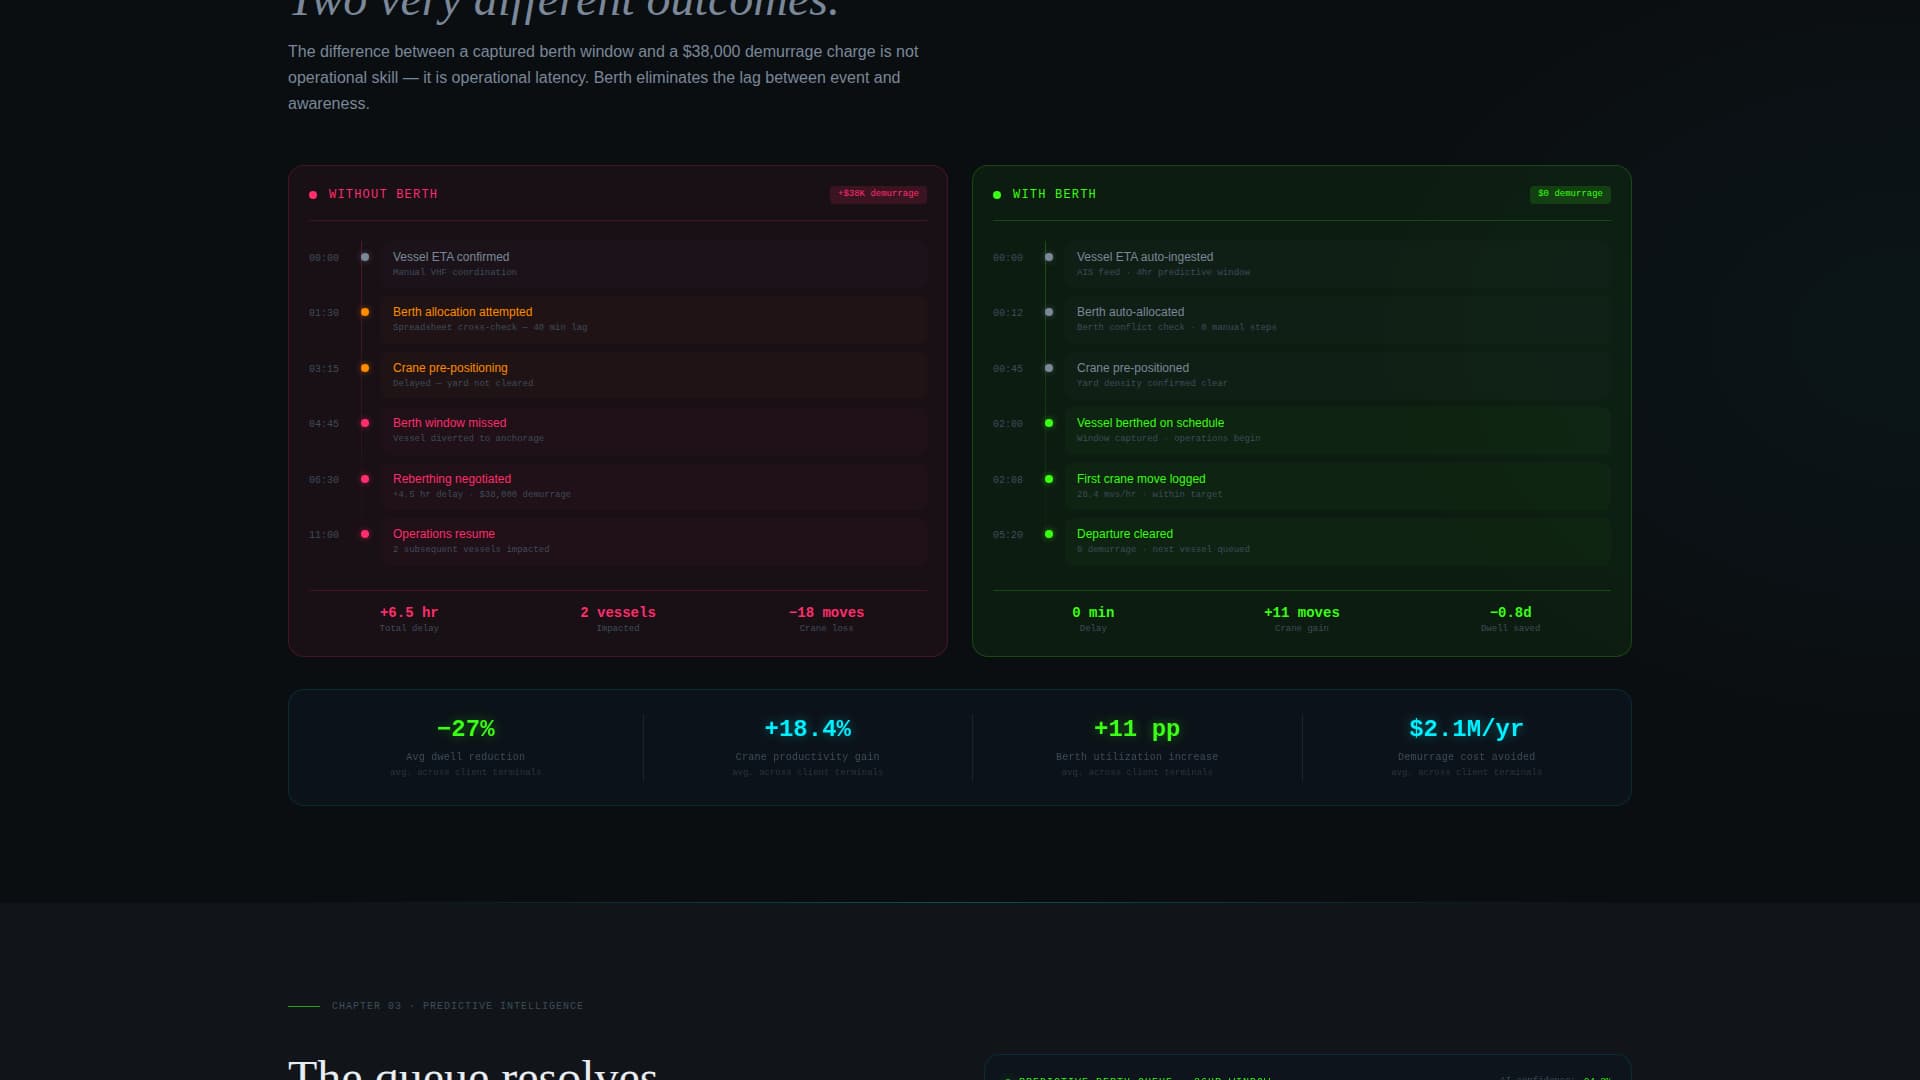Click the −0.8d dwell saved stat

point(1511,612)
